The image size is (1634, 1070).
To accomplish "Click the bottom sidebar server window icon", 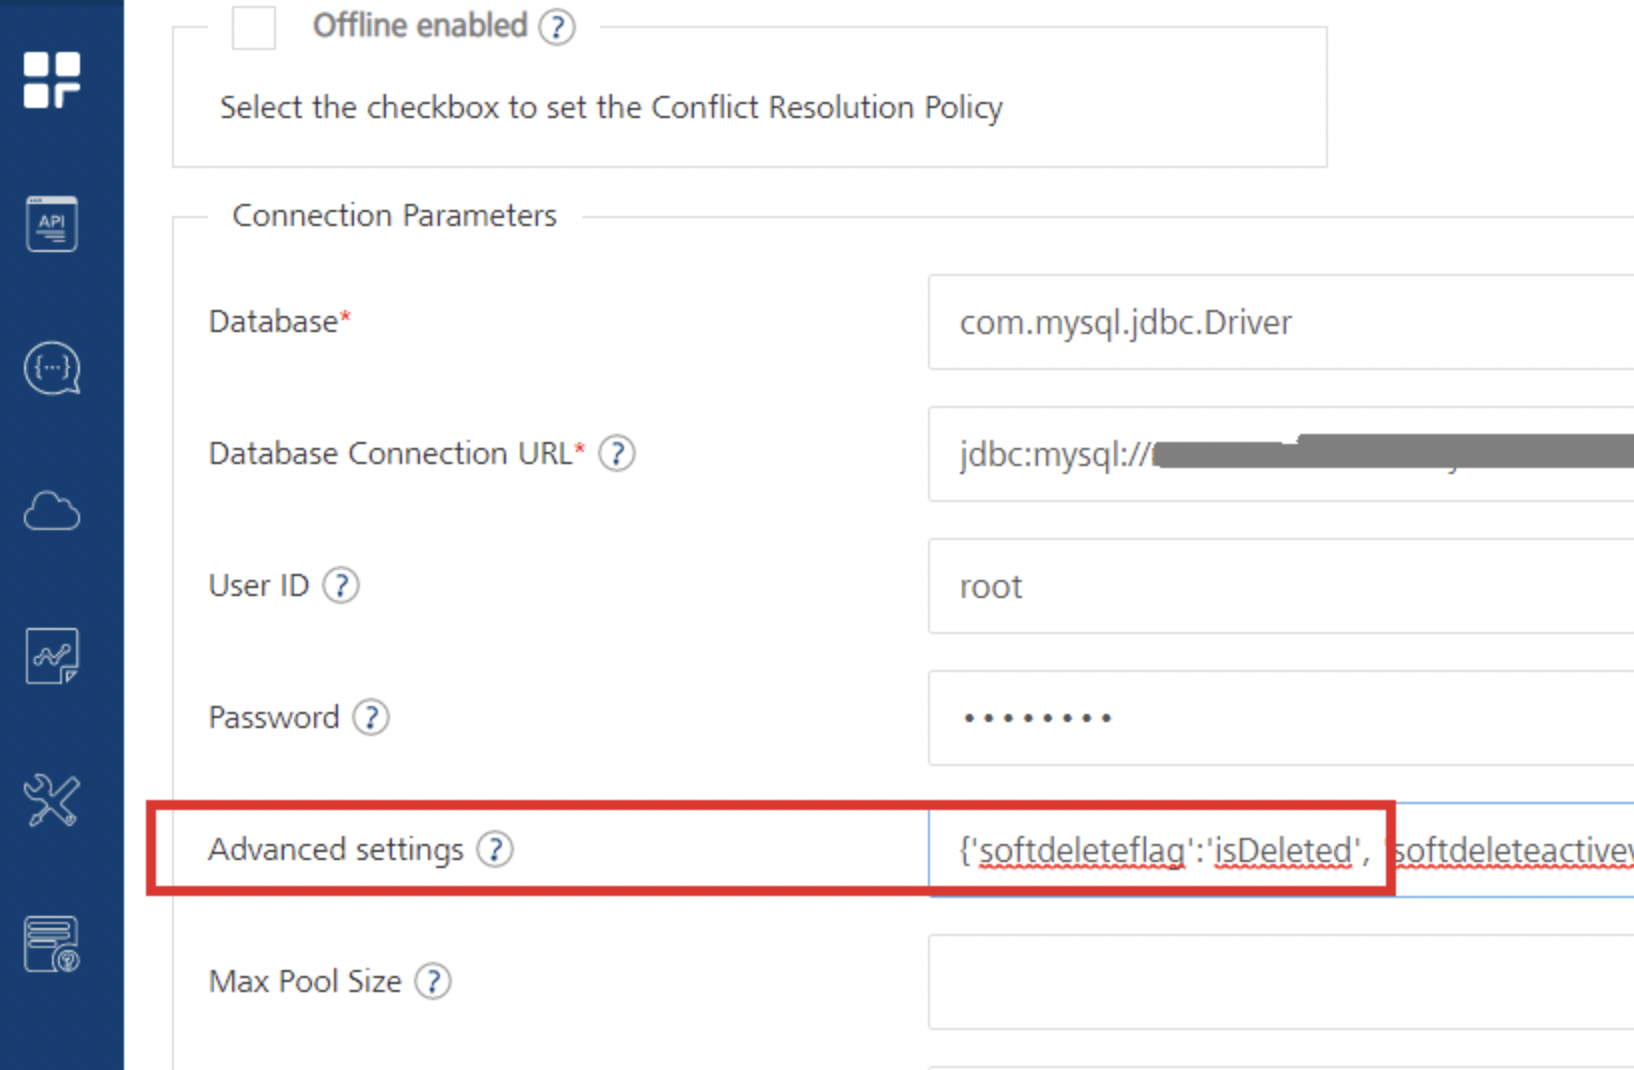I will [x=52, y=945].
